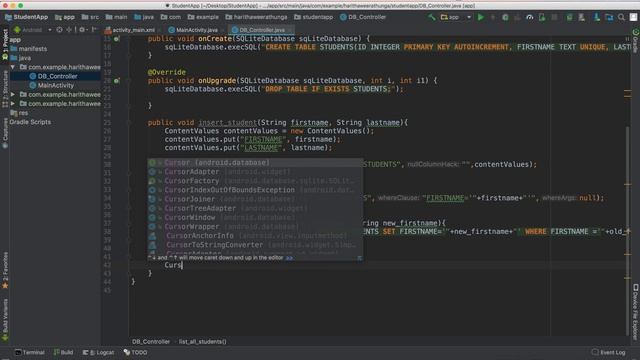Collapse the first com.example.harithawee package
Screen dimensions: 640x360
tap(13, 67)
